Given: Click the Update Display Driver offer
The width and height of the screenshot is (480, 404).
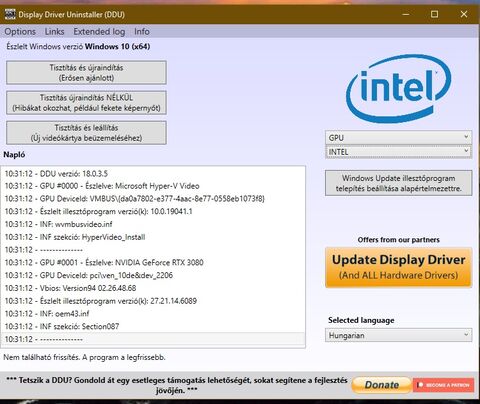Looking at the screenshot, I should (399, 267).
